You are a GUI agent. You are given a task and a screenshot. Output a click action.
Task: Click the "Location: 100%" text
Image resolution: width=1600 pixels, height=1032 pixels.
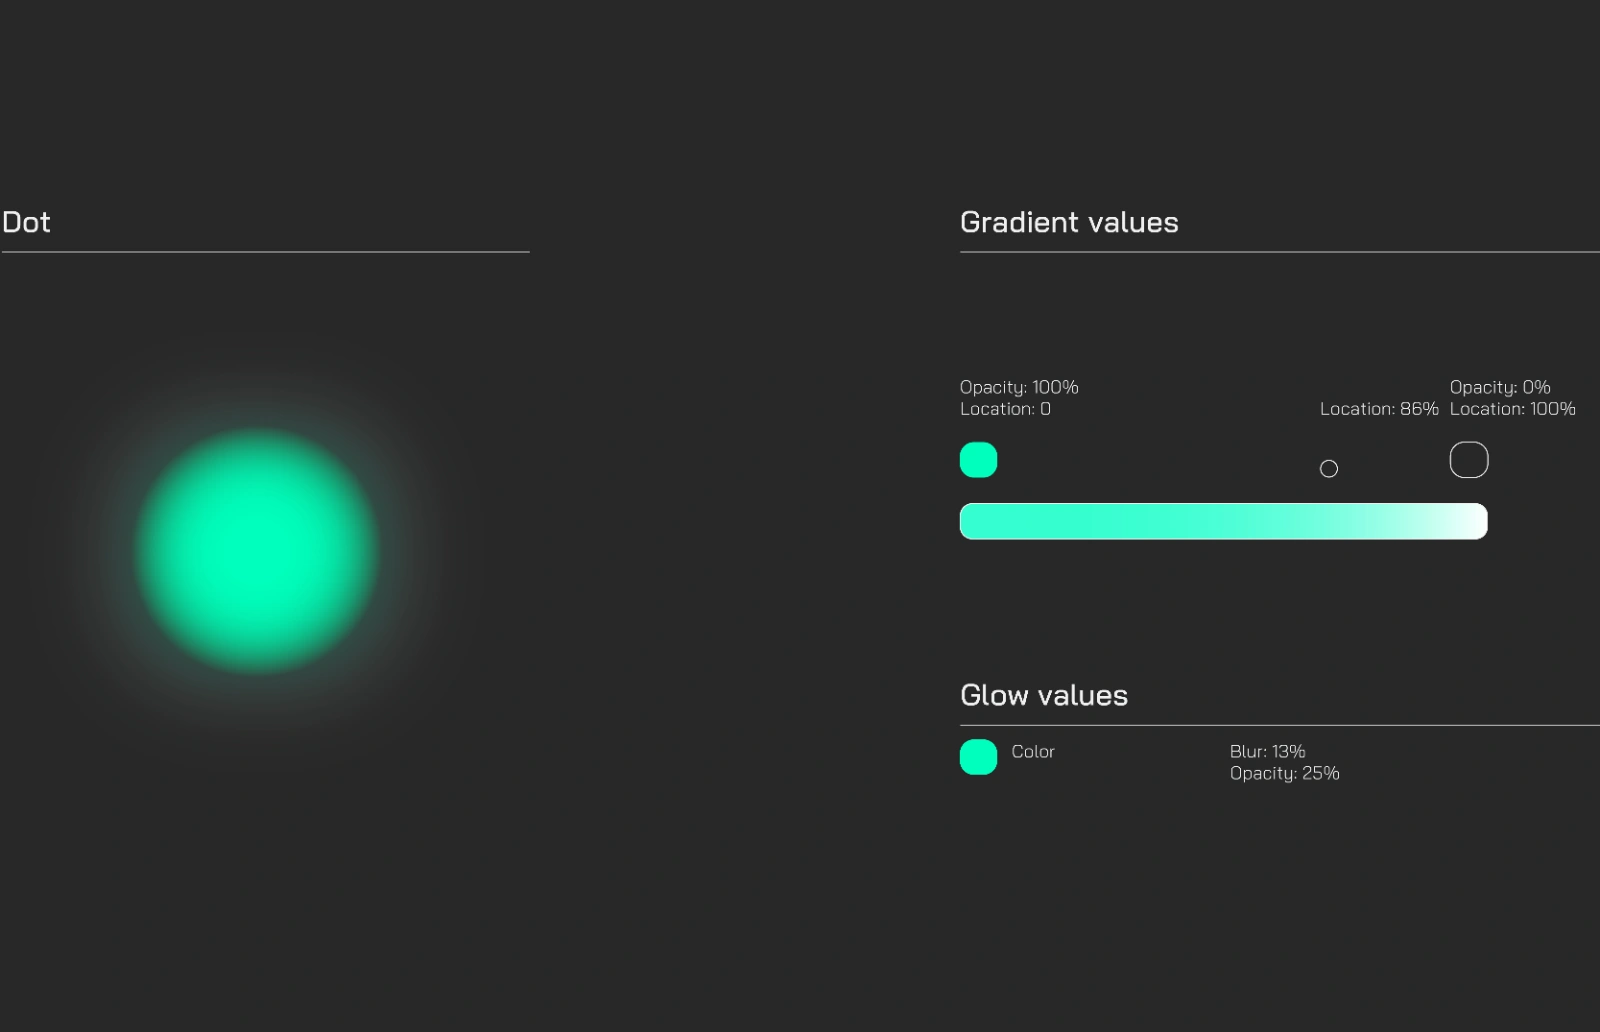pos(1513,409)
